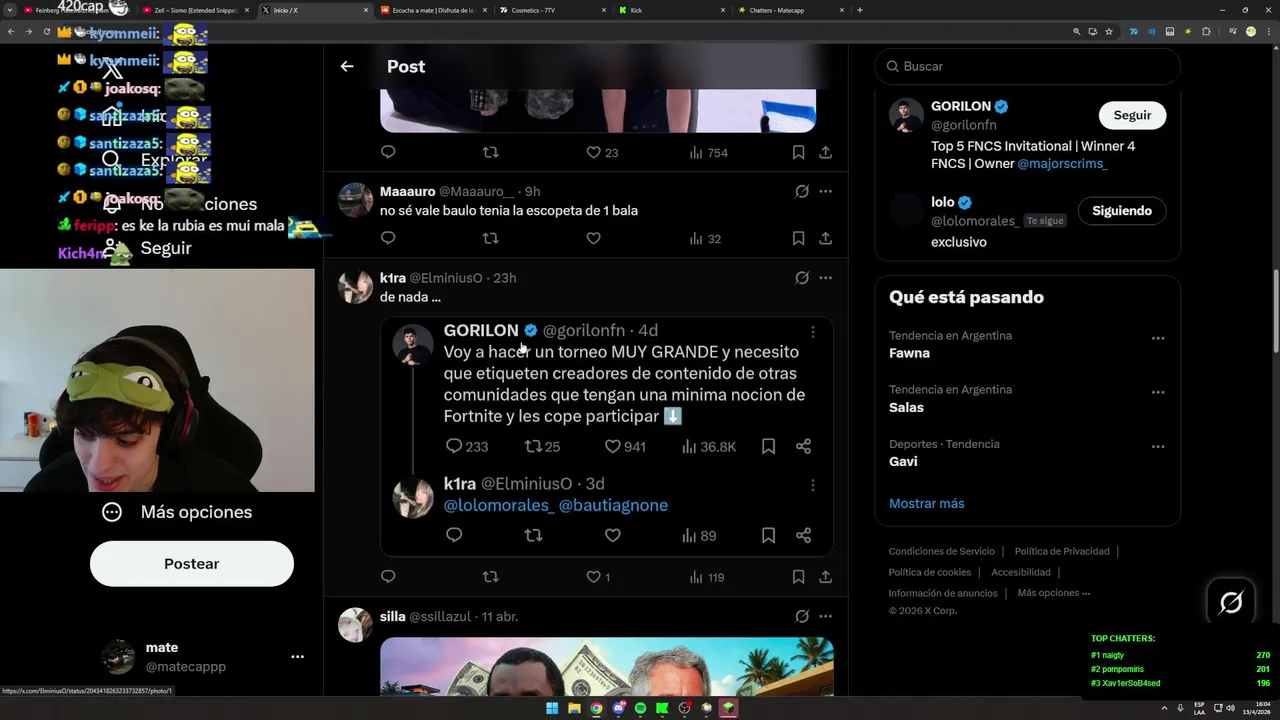Bookmark Maaauro's comment
The height and width of the screenshot is (720, 1280).
pos(798,238)
